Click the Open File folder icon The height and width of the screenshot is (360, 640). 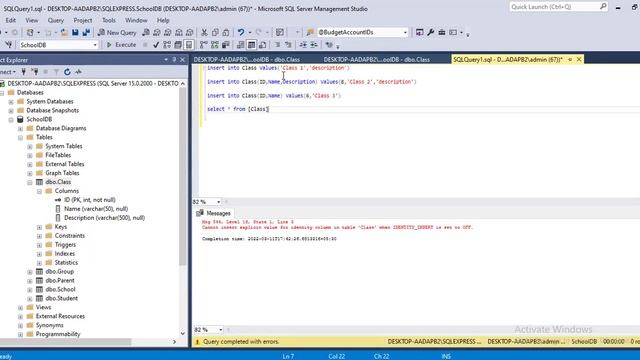point(64,32)
